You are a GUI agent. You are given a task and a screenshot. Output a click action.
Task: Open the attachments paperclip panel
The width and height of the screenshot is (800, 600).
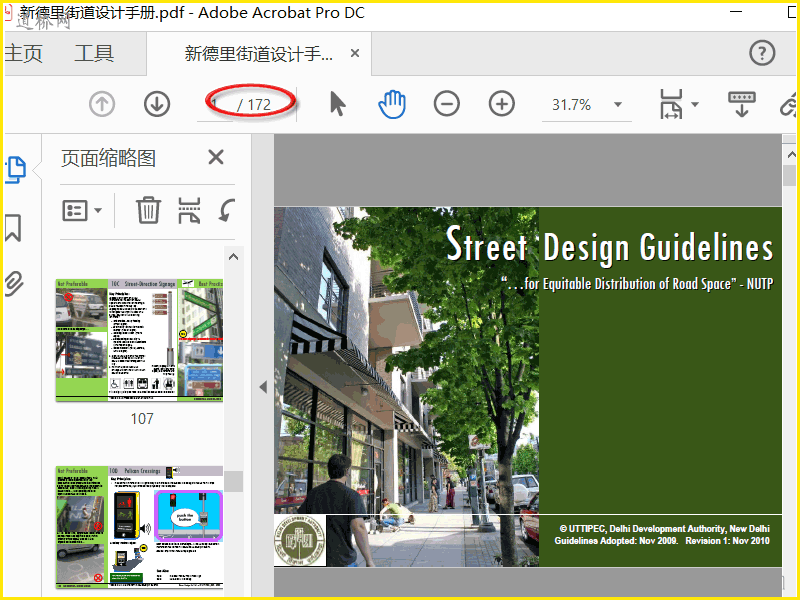point(14,284)
